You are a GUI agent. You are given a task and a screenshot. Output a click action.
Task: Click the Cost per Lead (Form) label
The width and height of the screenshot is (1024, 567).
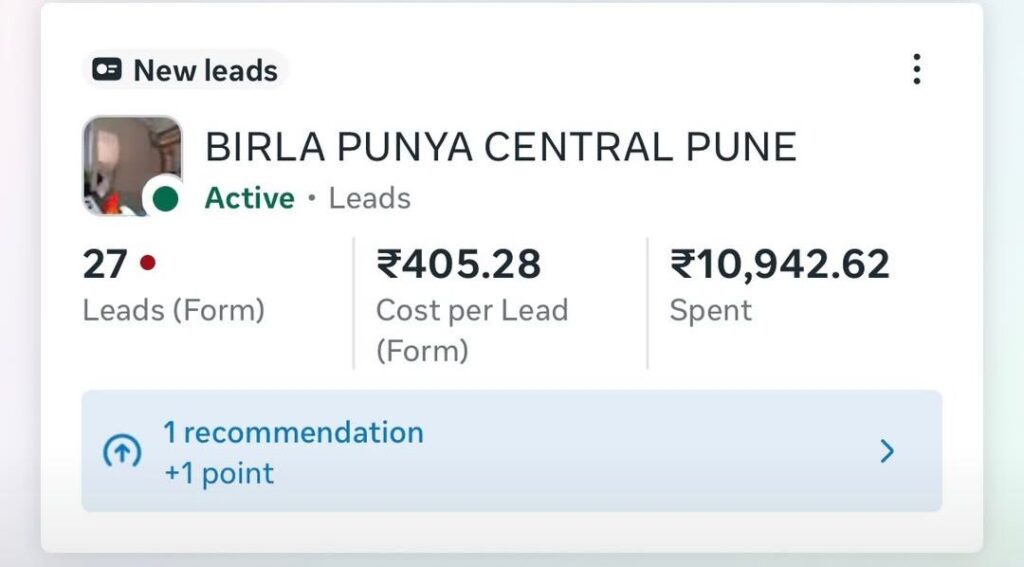pos(471,330)
